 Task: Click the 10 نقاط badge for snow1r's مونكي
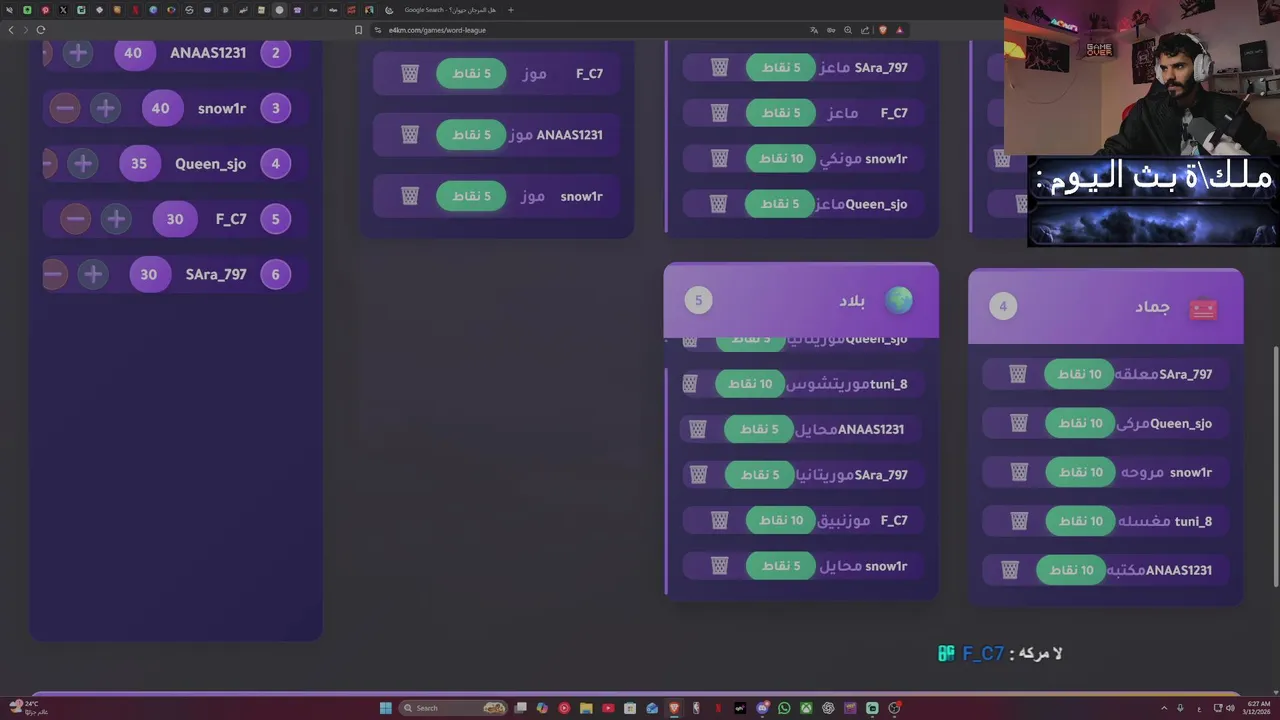pyautogui.click(x=781, y=158)
